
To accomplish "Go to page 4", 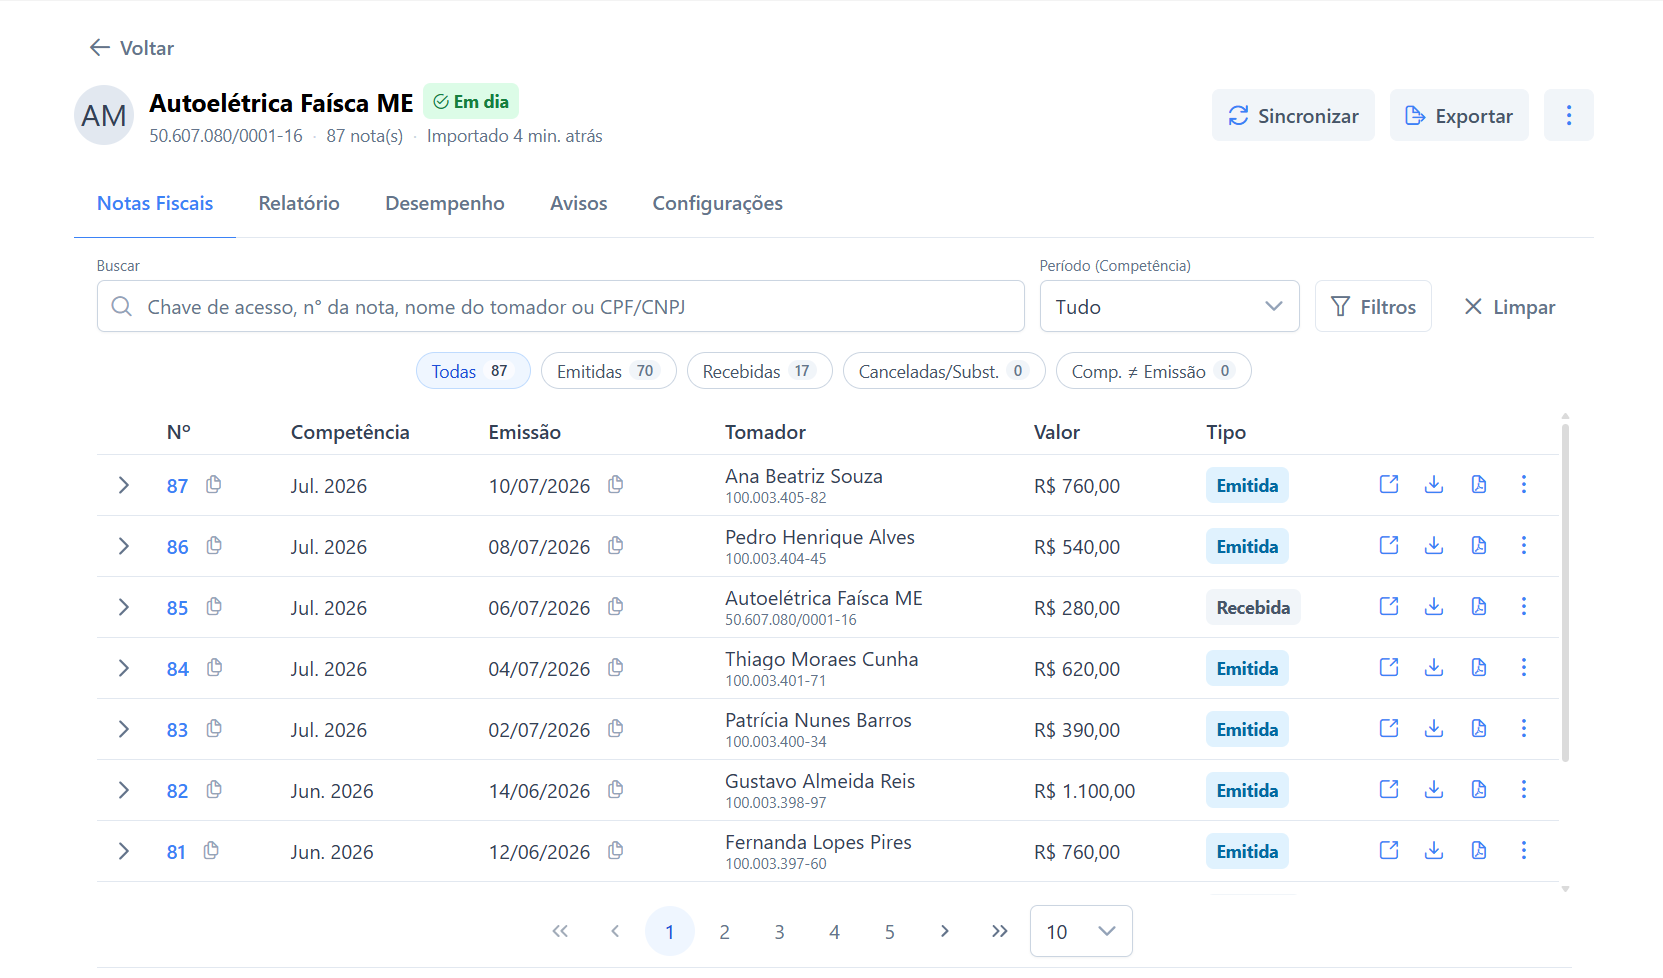I will (834, 931).
